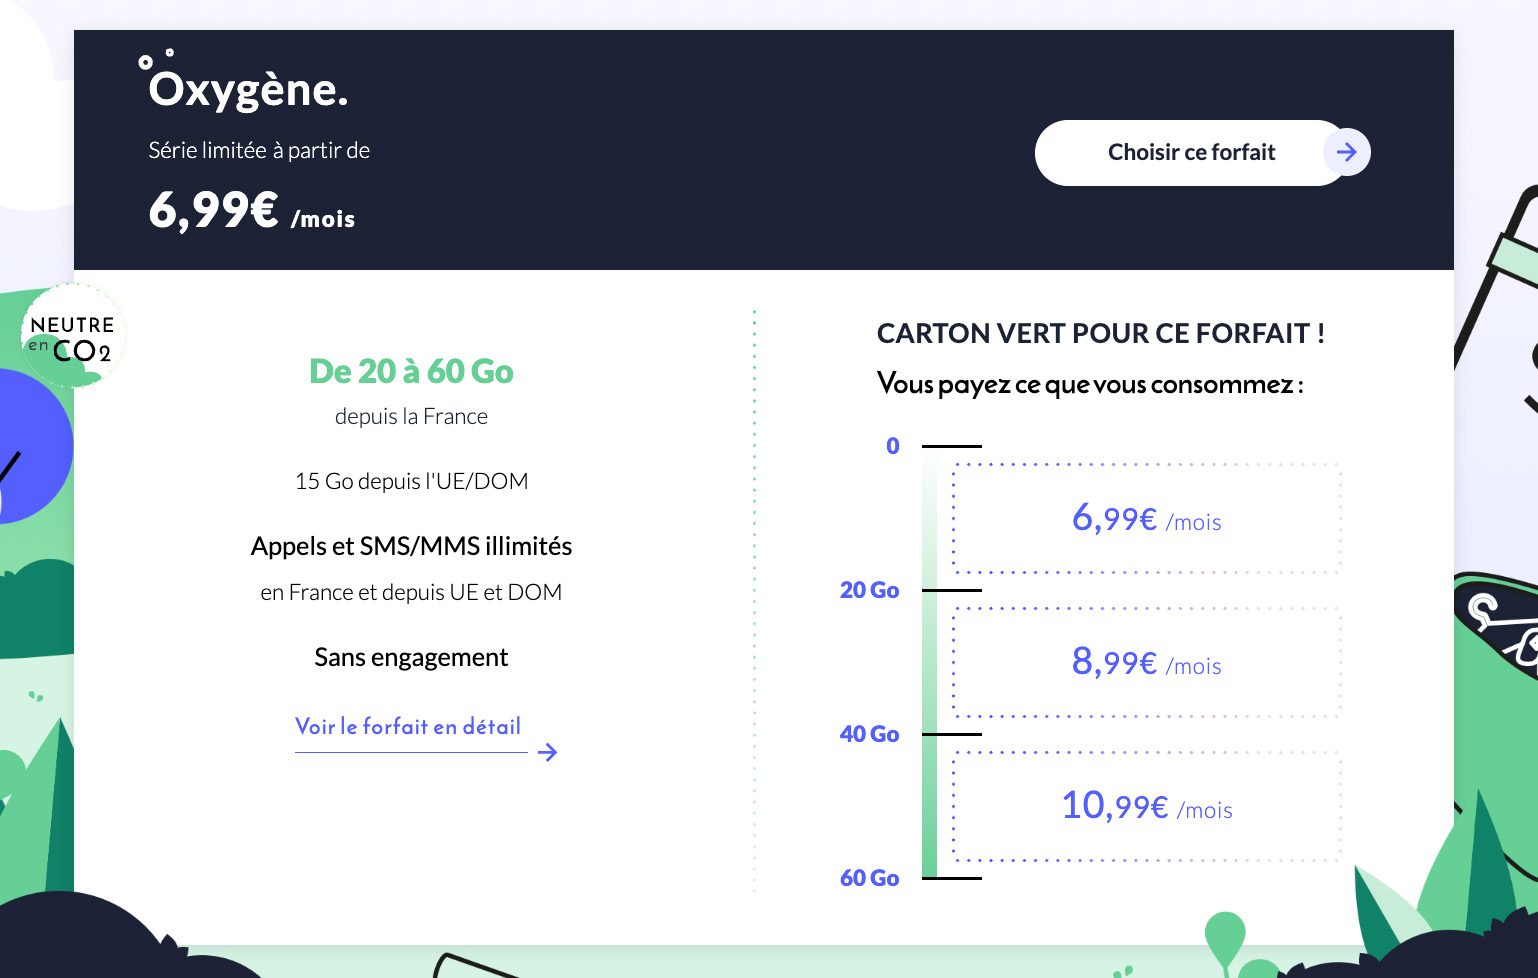
Task: Click Vous payez ce que vous consommez text
Action: tap(1090, 384)
